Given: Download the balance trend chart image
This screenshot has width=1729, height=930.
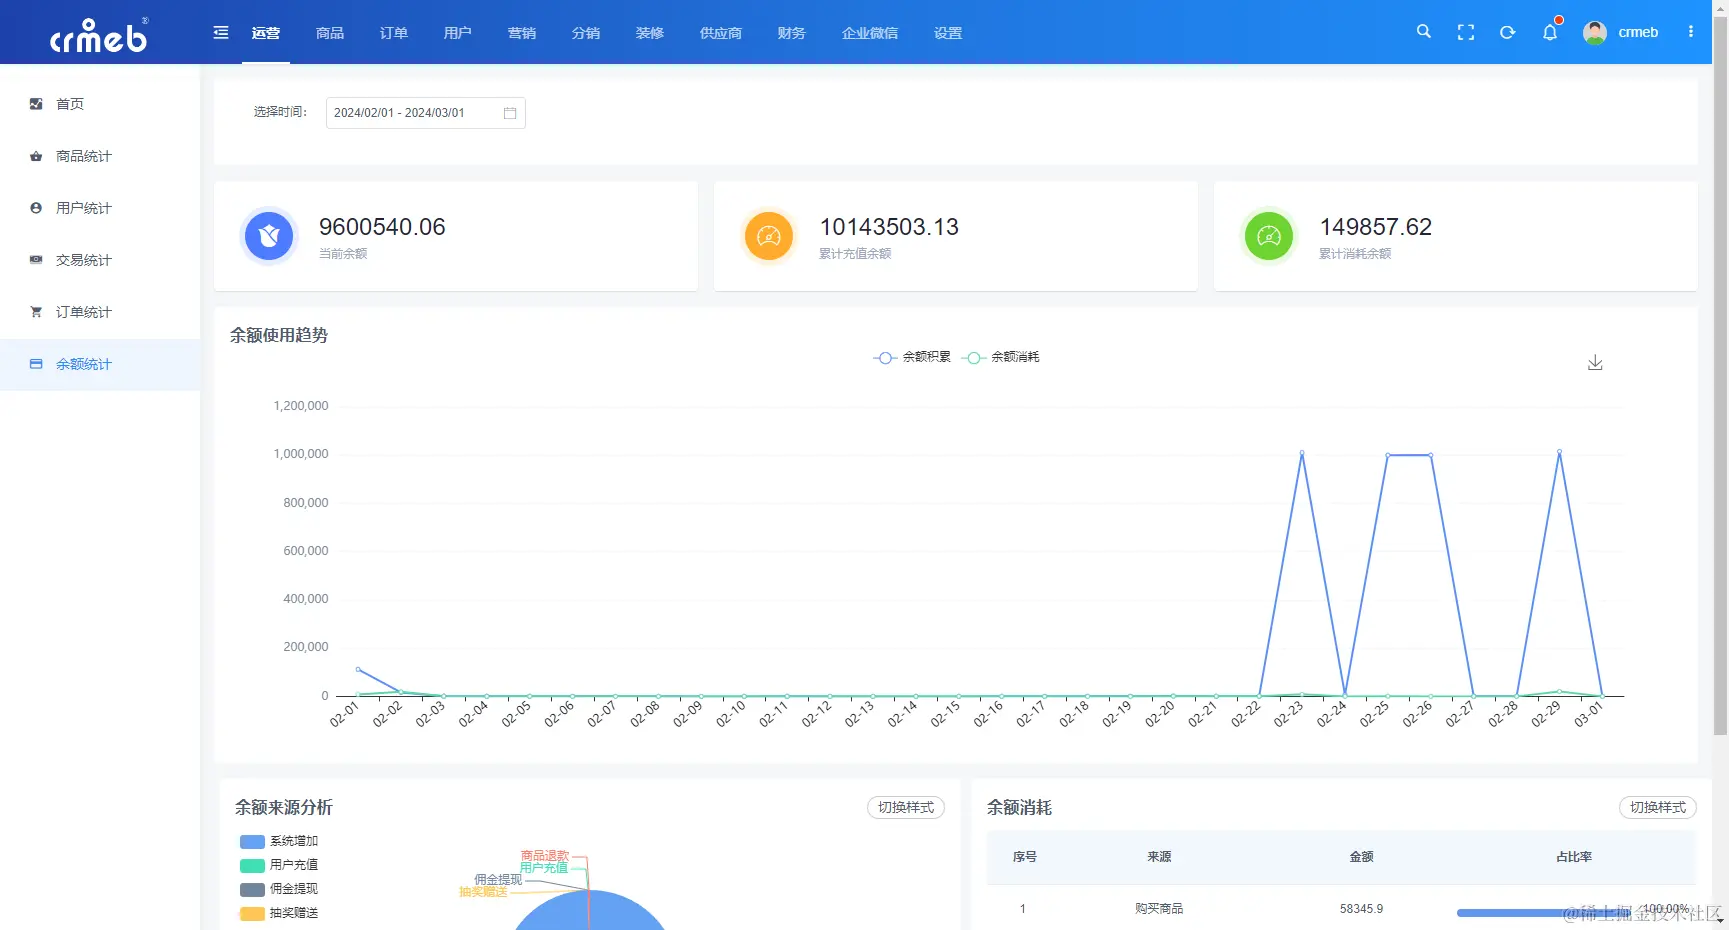Looking at the screenshot, I should pos(1595,362).
